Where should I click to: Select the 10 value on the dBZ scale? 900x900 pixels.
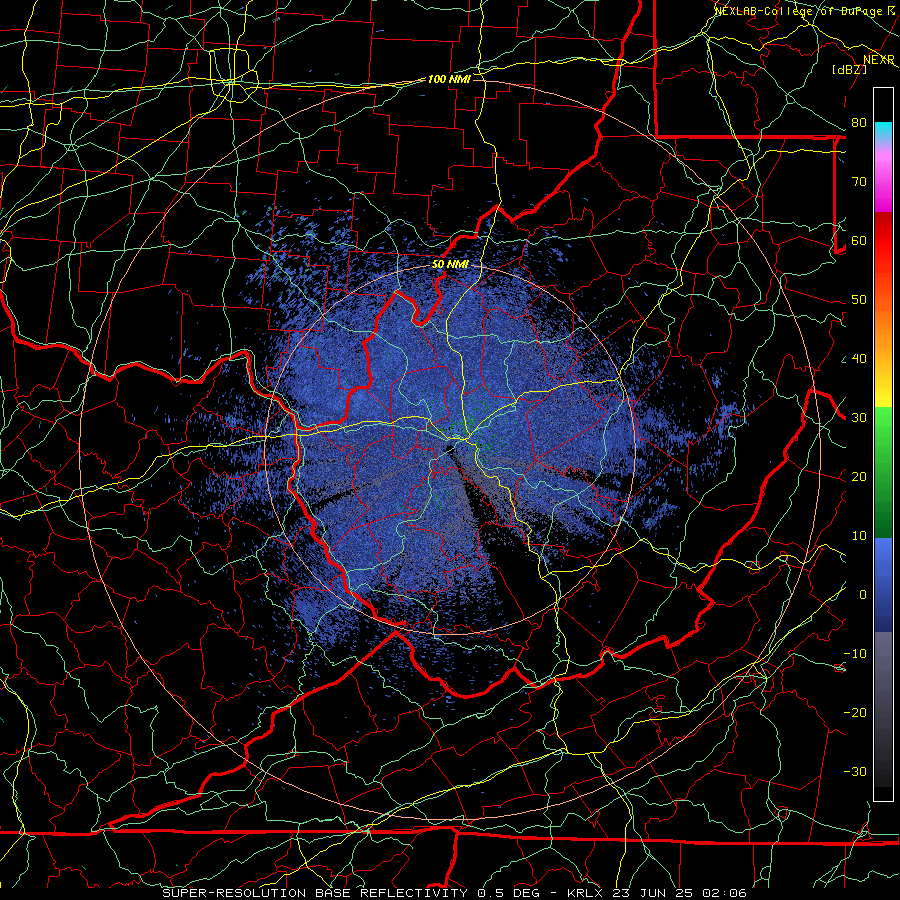pyautogui.click(x=859, y=536)
